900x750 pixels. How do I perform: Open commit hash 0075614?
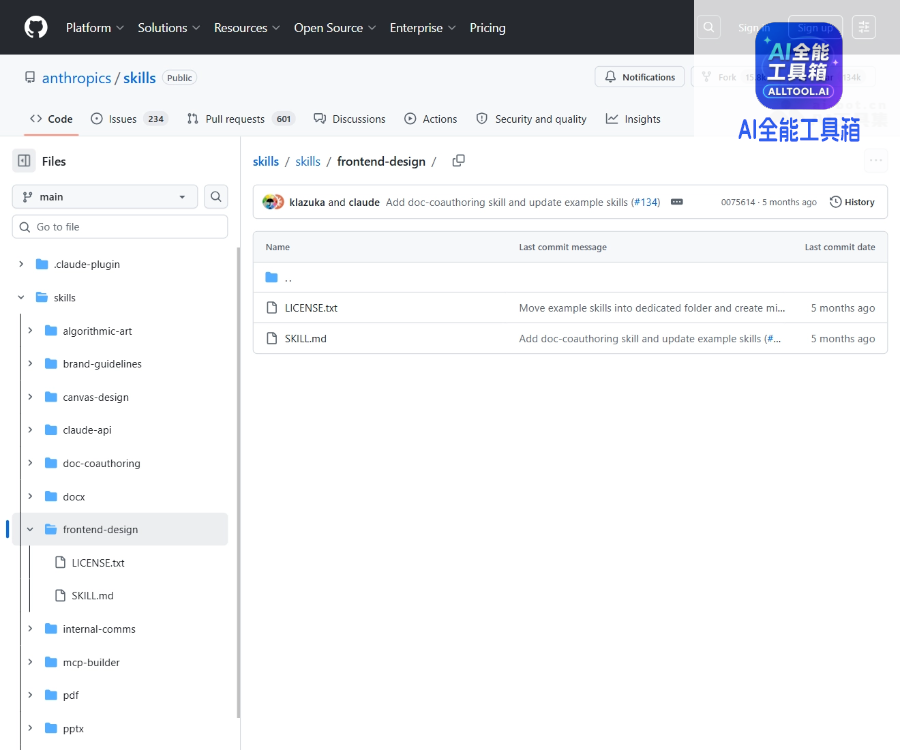point(738,202)
